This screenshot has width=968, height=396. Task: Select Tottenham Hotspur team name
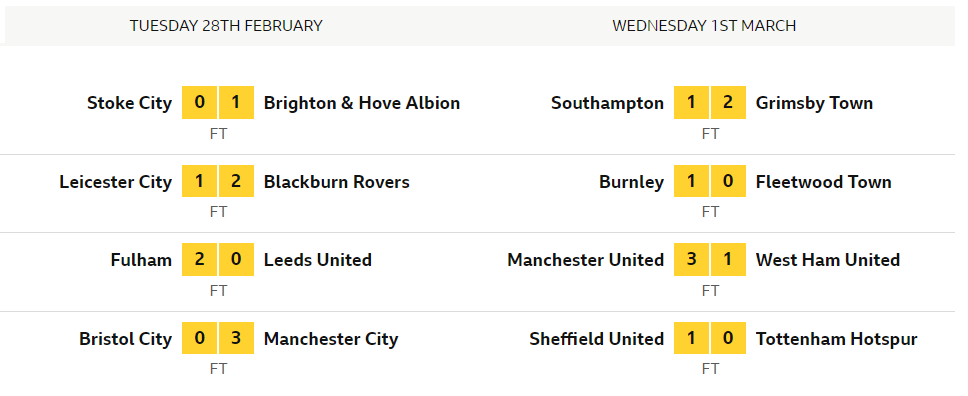point(837,339)
